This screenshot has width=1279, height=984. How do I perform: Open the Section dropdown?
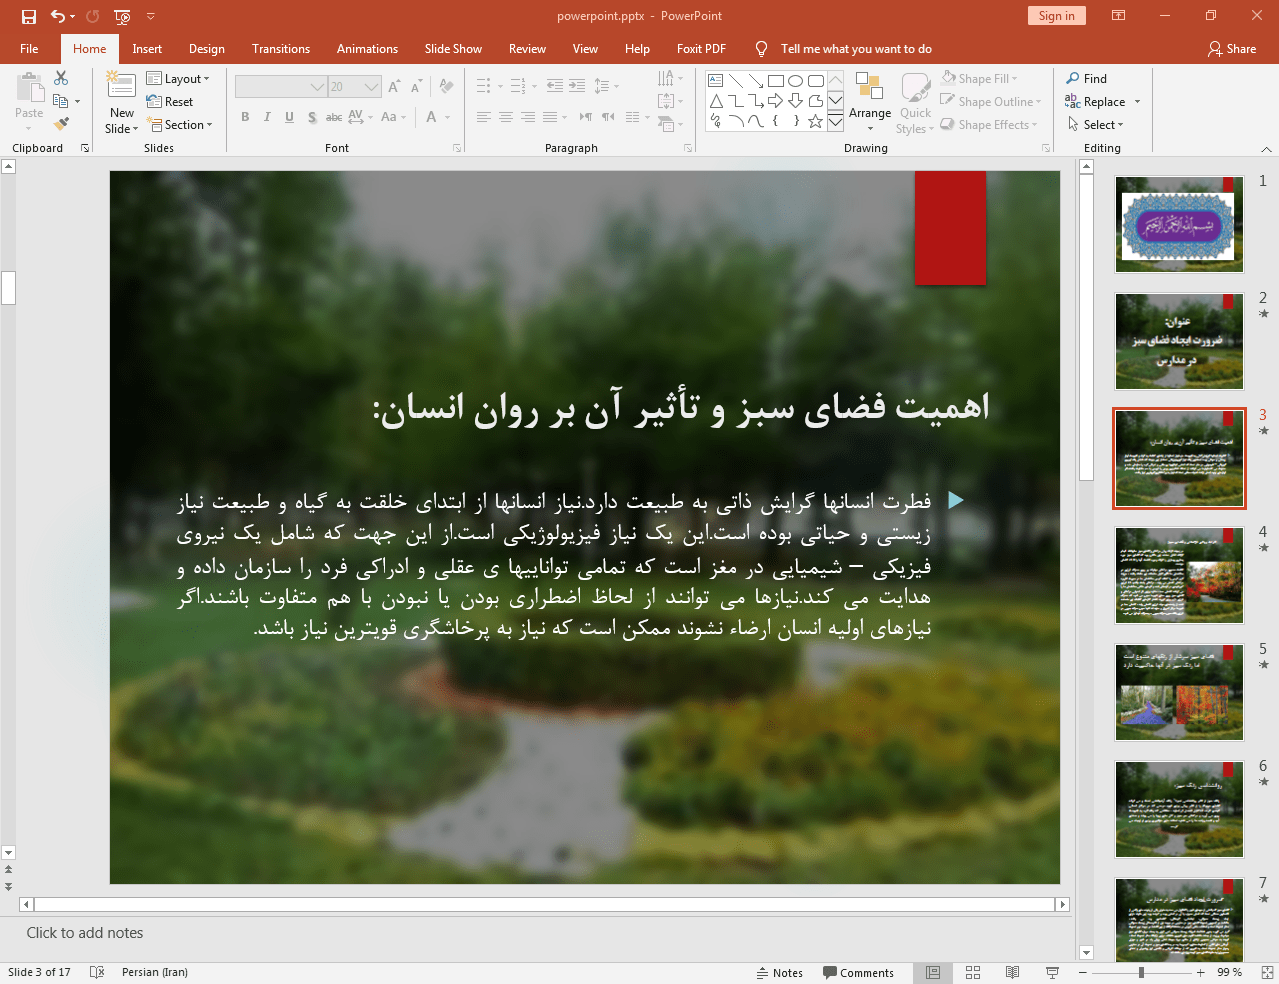pos(180,124)
